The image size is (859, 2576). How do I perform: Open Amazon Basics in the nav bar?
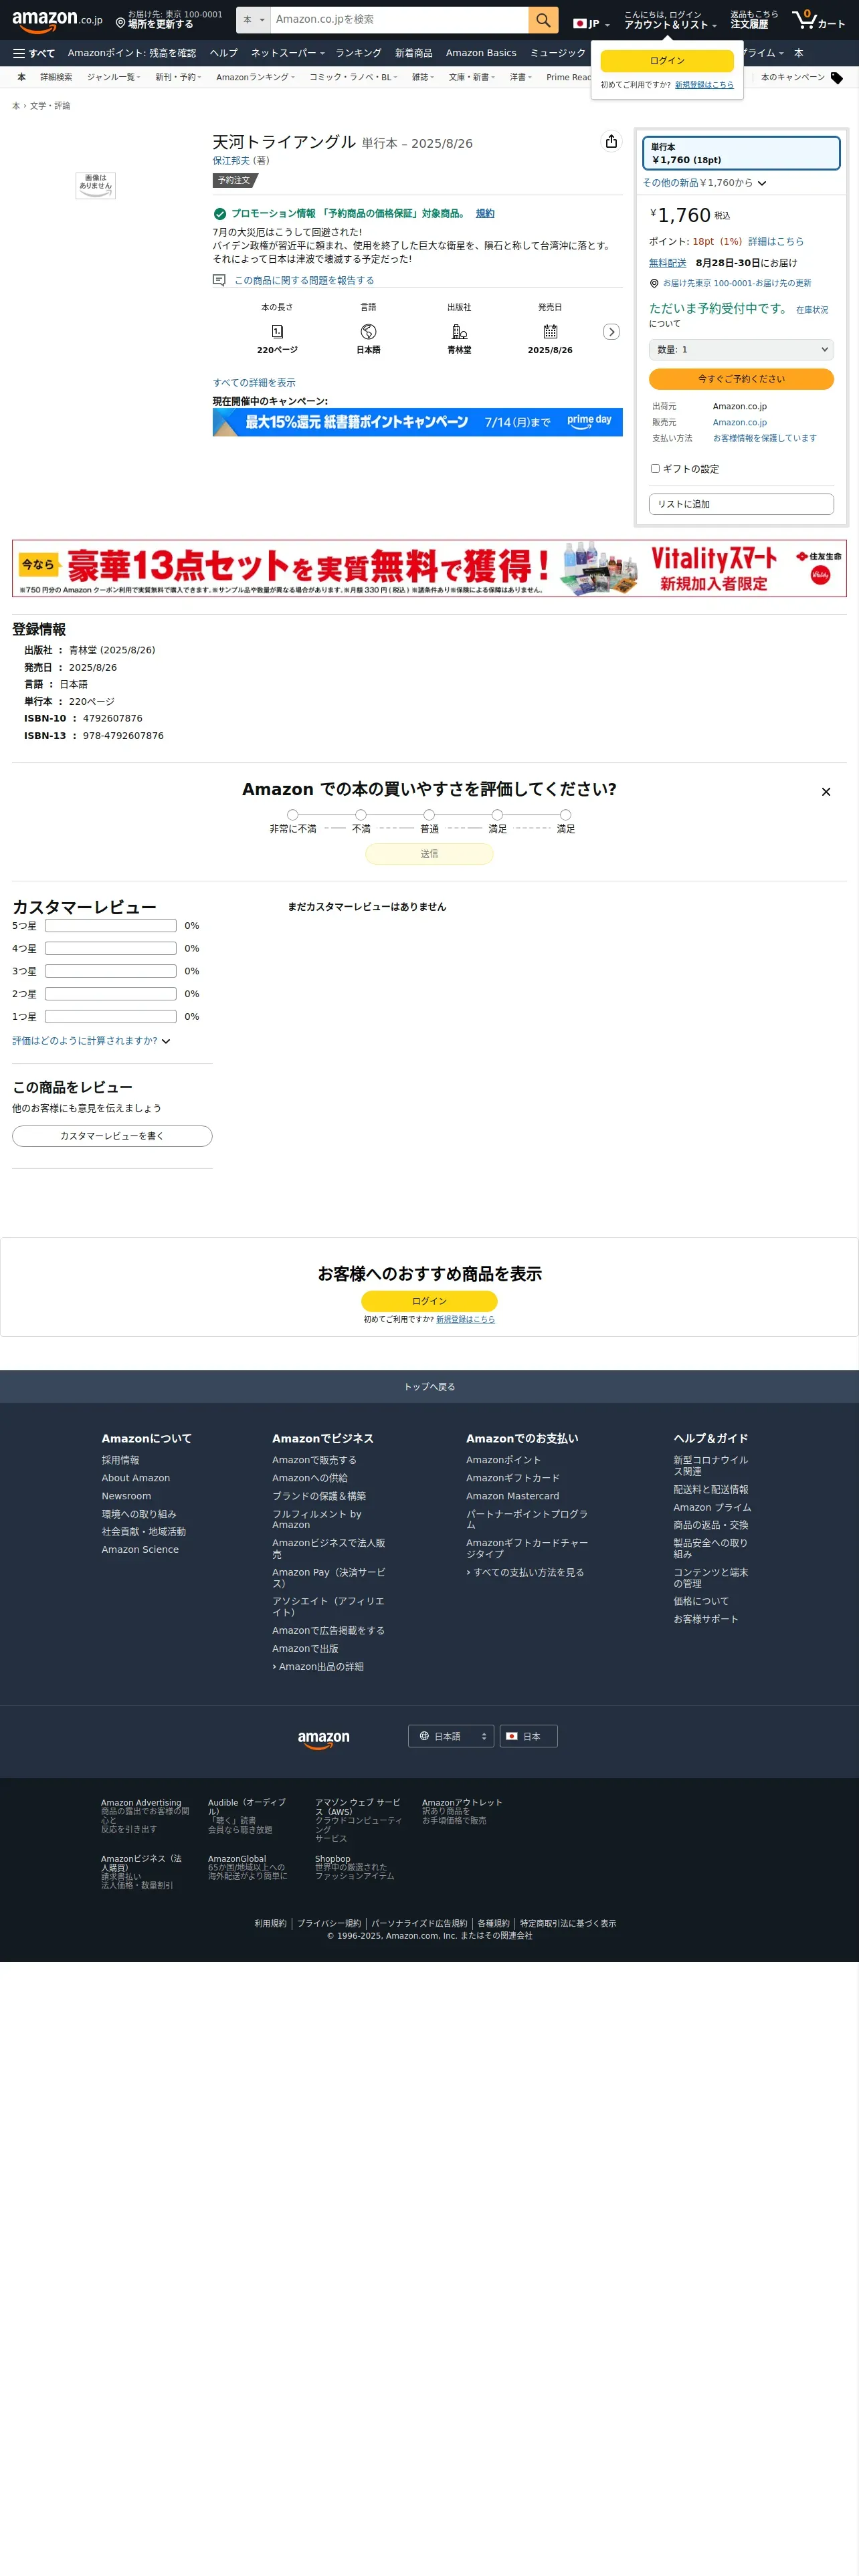click(481, 53)
